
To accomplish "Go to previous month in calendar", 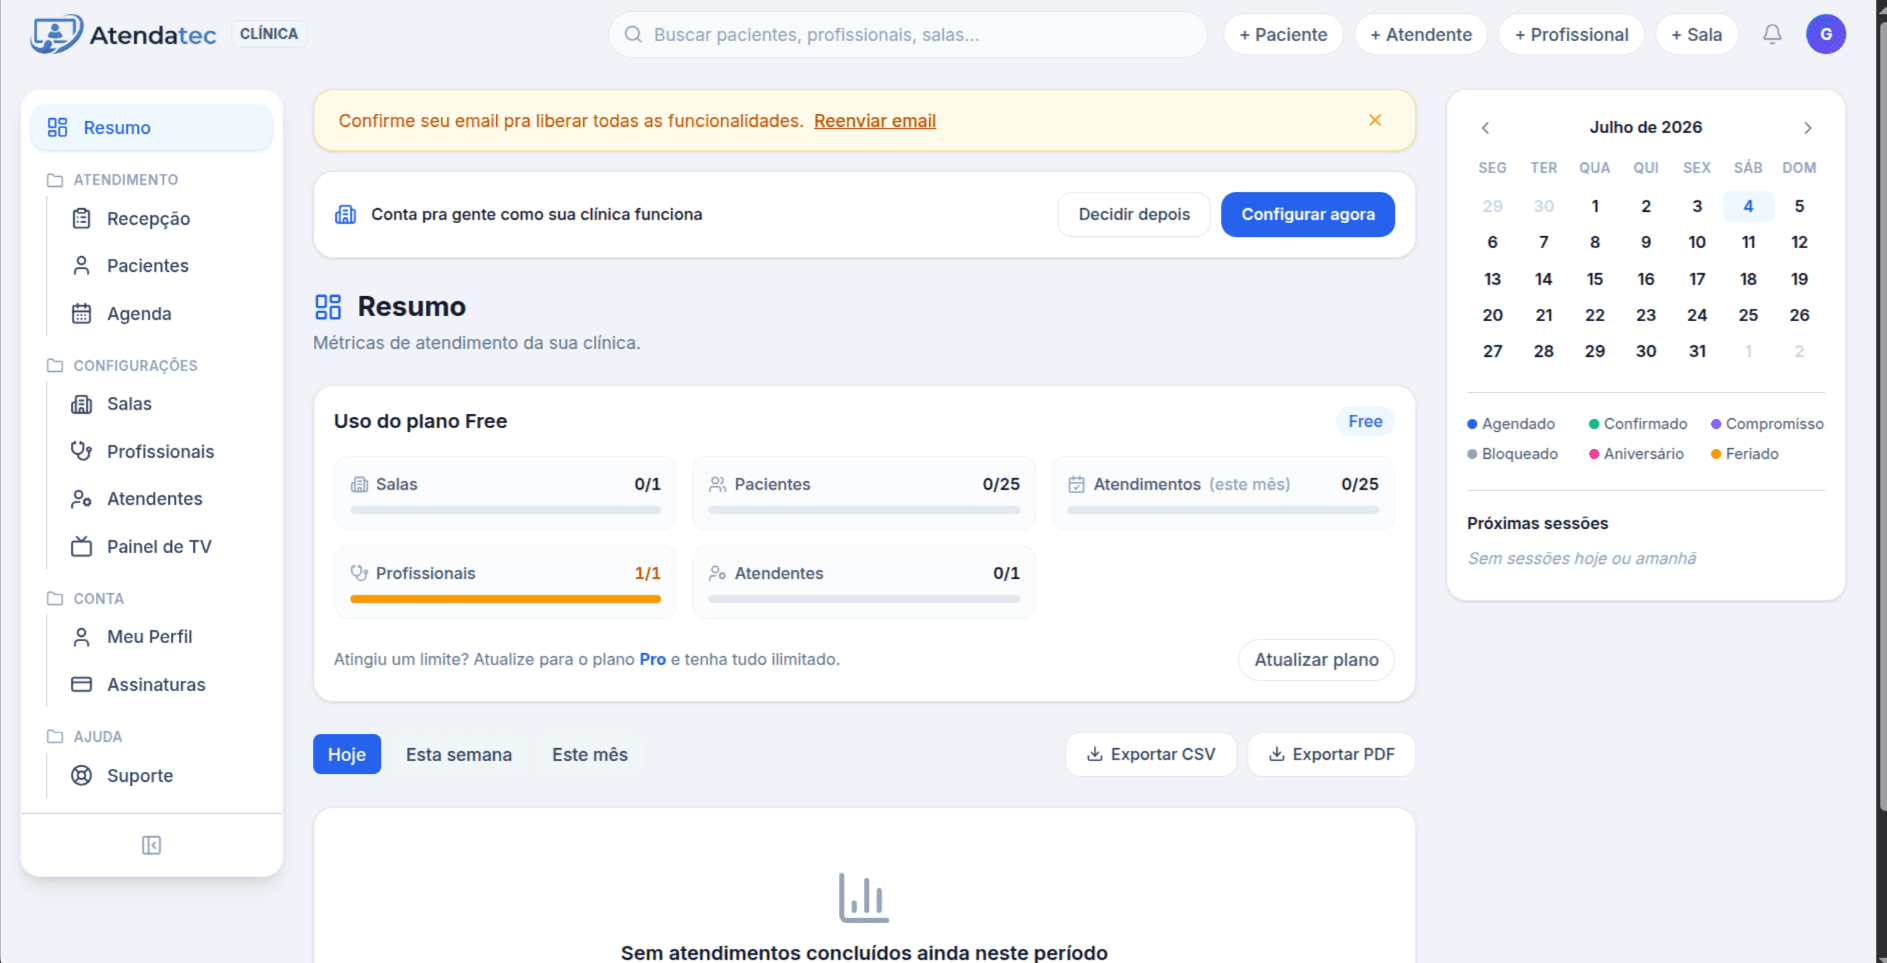I will point(1486,127).
